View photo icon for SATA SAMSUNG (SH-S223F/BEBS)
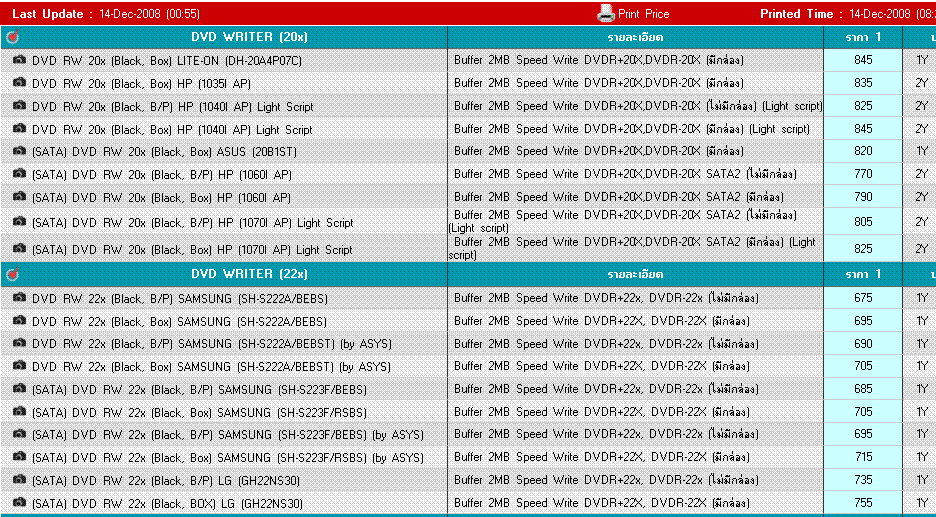The height and width of the screenshot is (517, 936). pos(20,388)
